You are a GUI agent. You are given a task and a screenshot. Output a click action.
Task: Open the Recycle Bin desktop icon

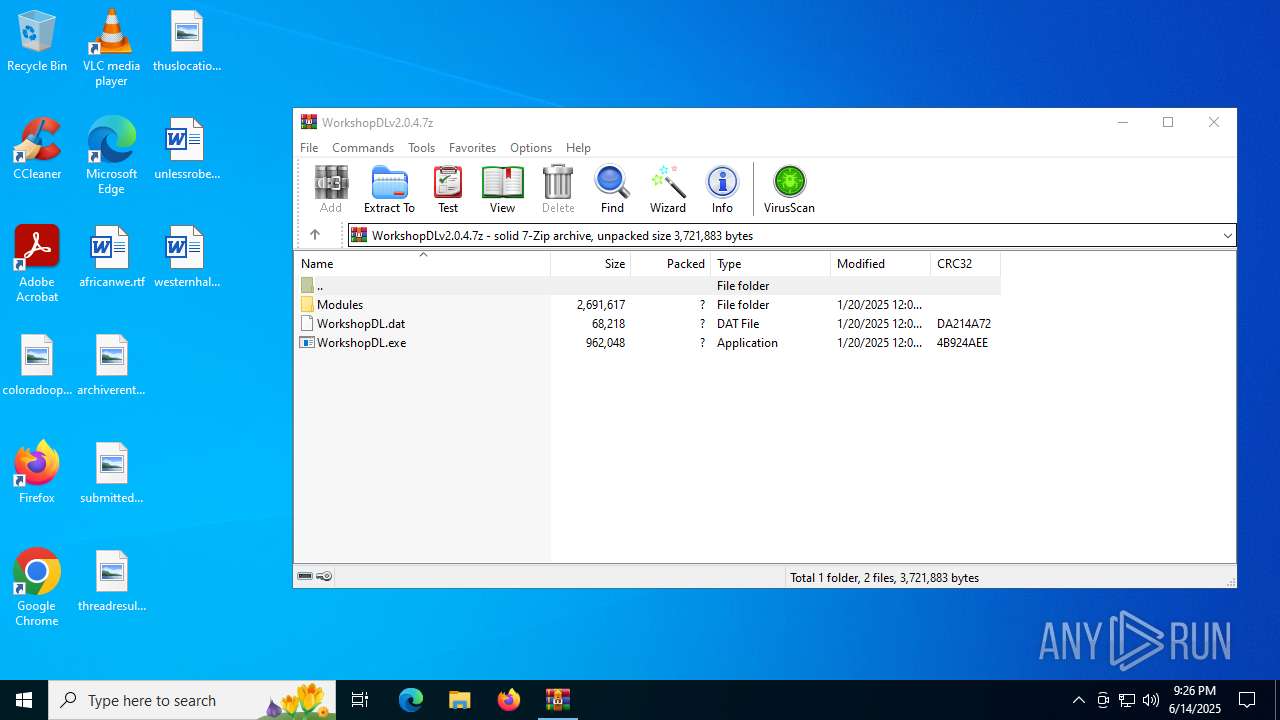coord(37,42)
